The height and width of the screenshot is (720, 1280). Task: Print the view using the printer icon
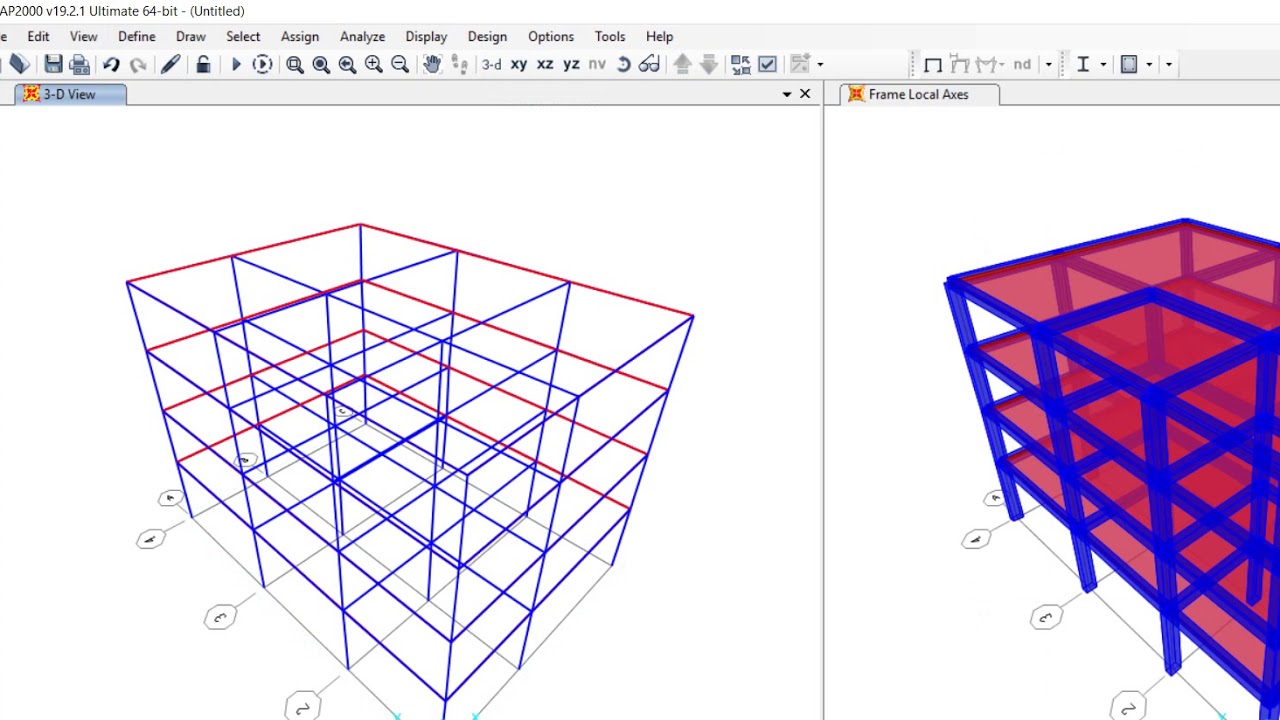tap(80, 64)
